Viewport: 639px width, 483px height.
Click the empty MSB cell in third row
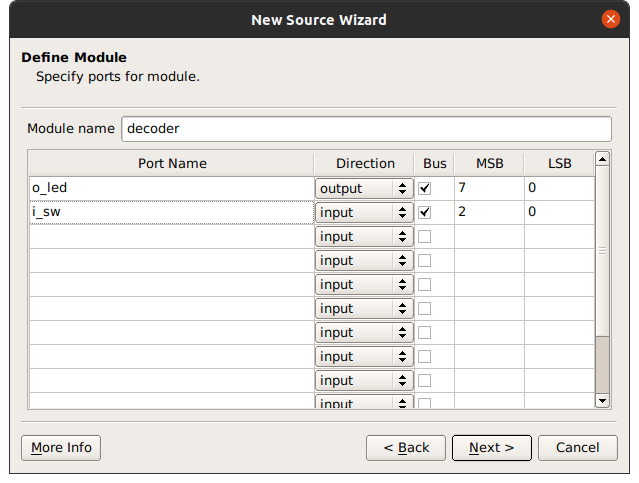pyautogui.click(x=489, y=236)
